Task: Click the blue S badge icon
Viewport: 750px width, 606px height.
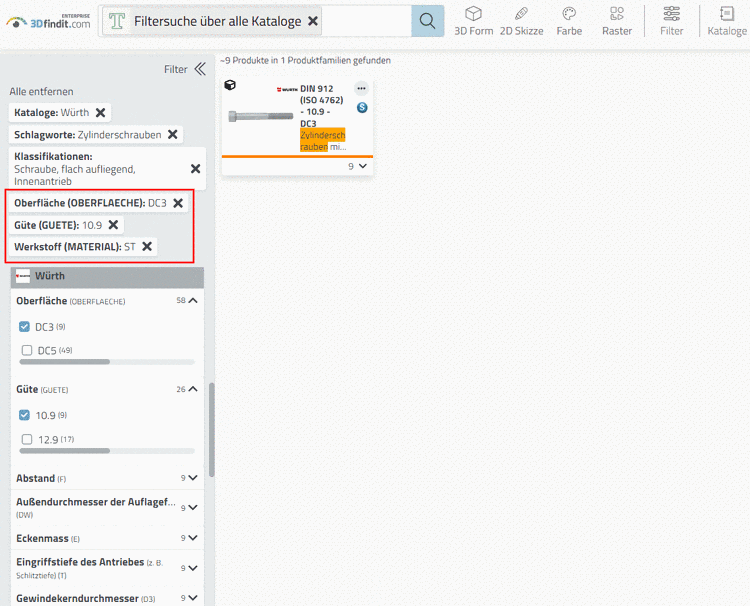Action: click(x=362, y=108)
